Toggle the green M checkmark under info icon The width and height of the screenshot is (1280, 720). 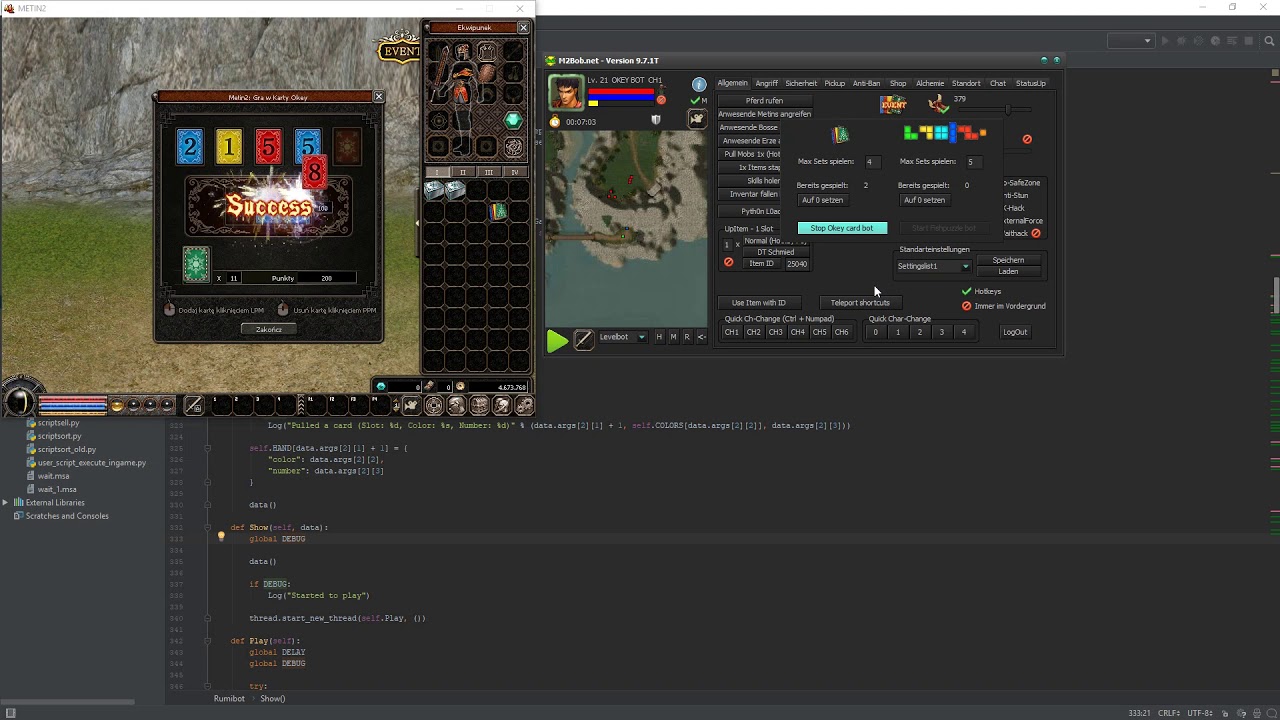[696, 101]
